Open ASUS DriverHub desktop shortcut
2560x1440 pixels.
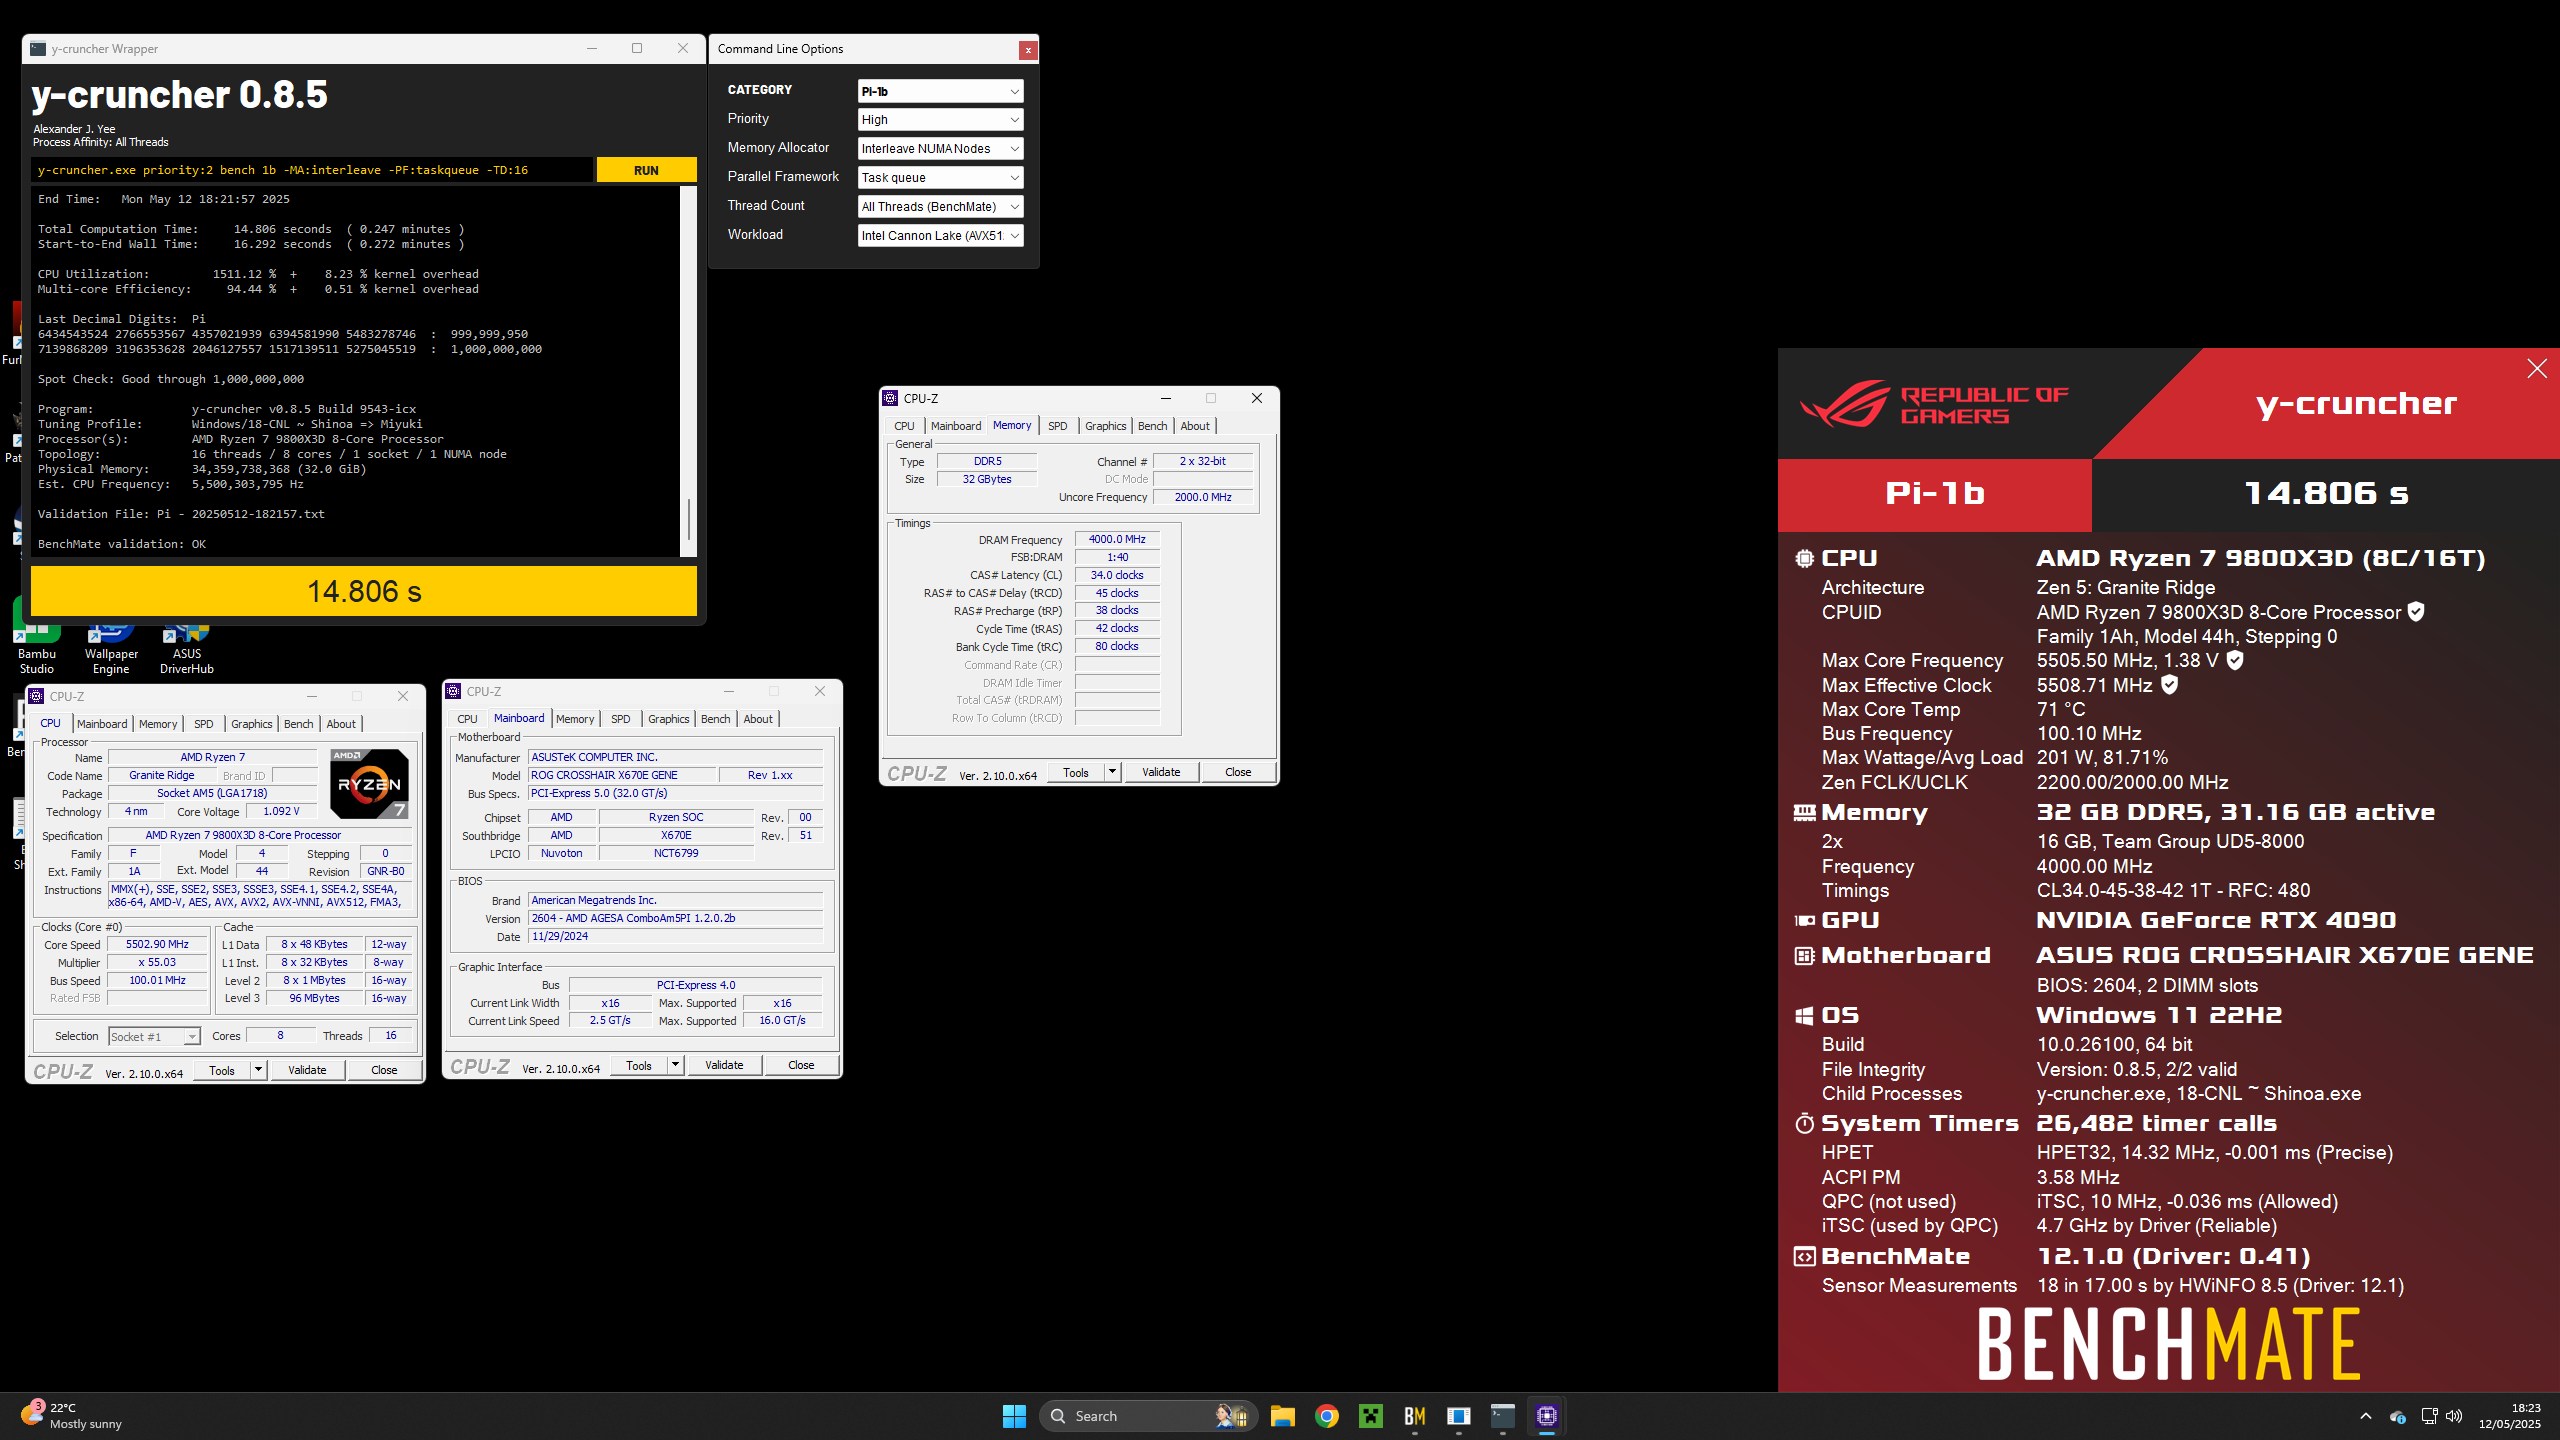coord(187,646)
